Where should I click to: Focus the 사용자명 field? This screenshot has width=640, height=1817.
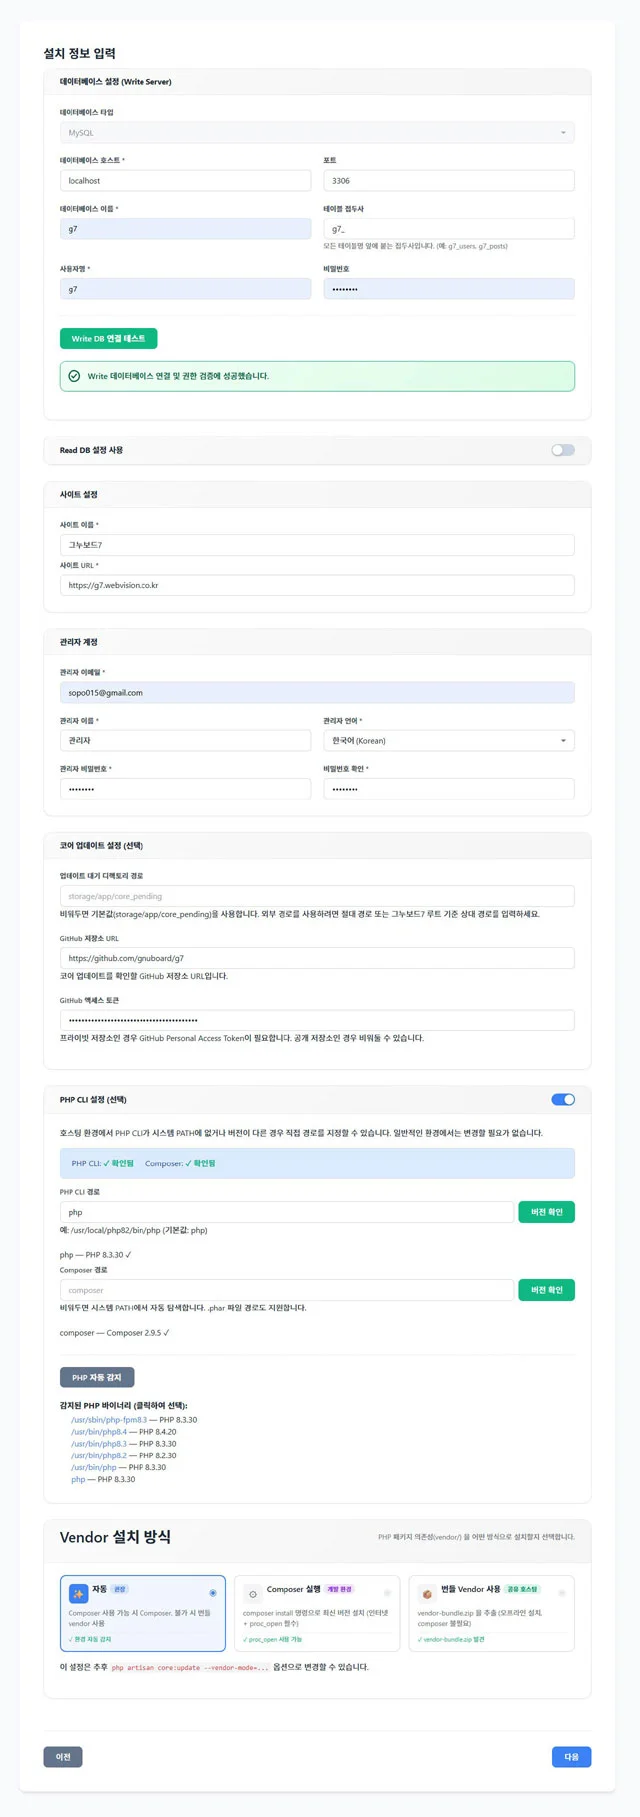185,289
